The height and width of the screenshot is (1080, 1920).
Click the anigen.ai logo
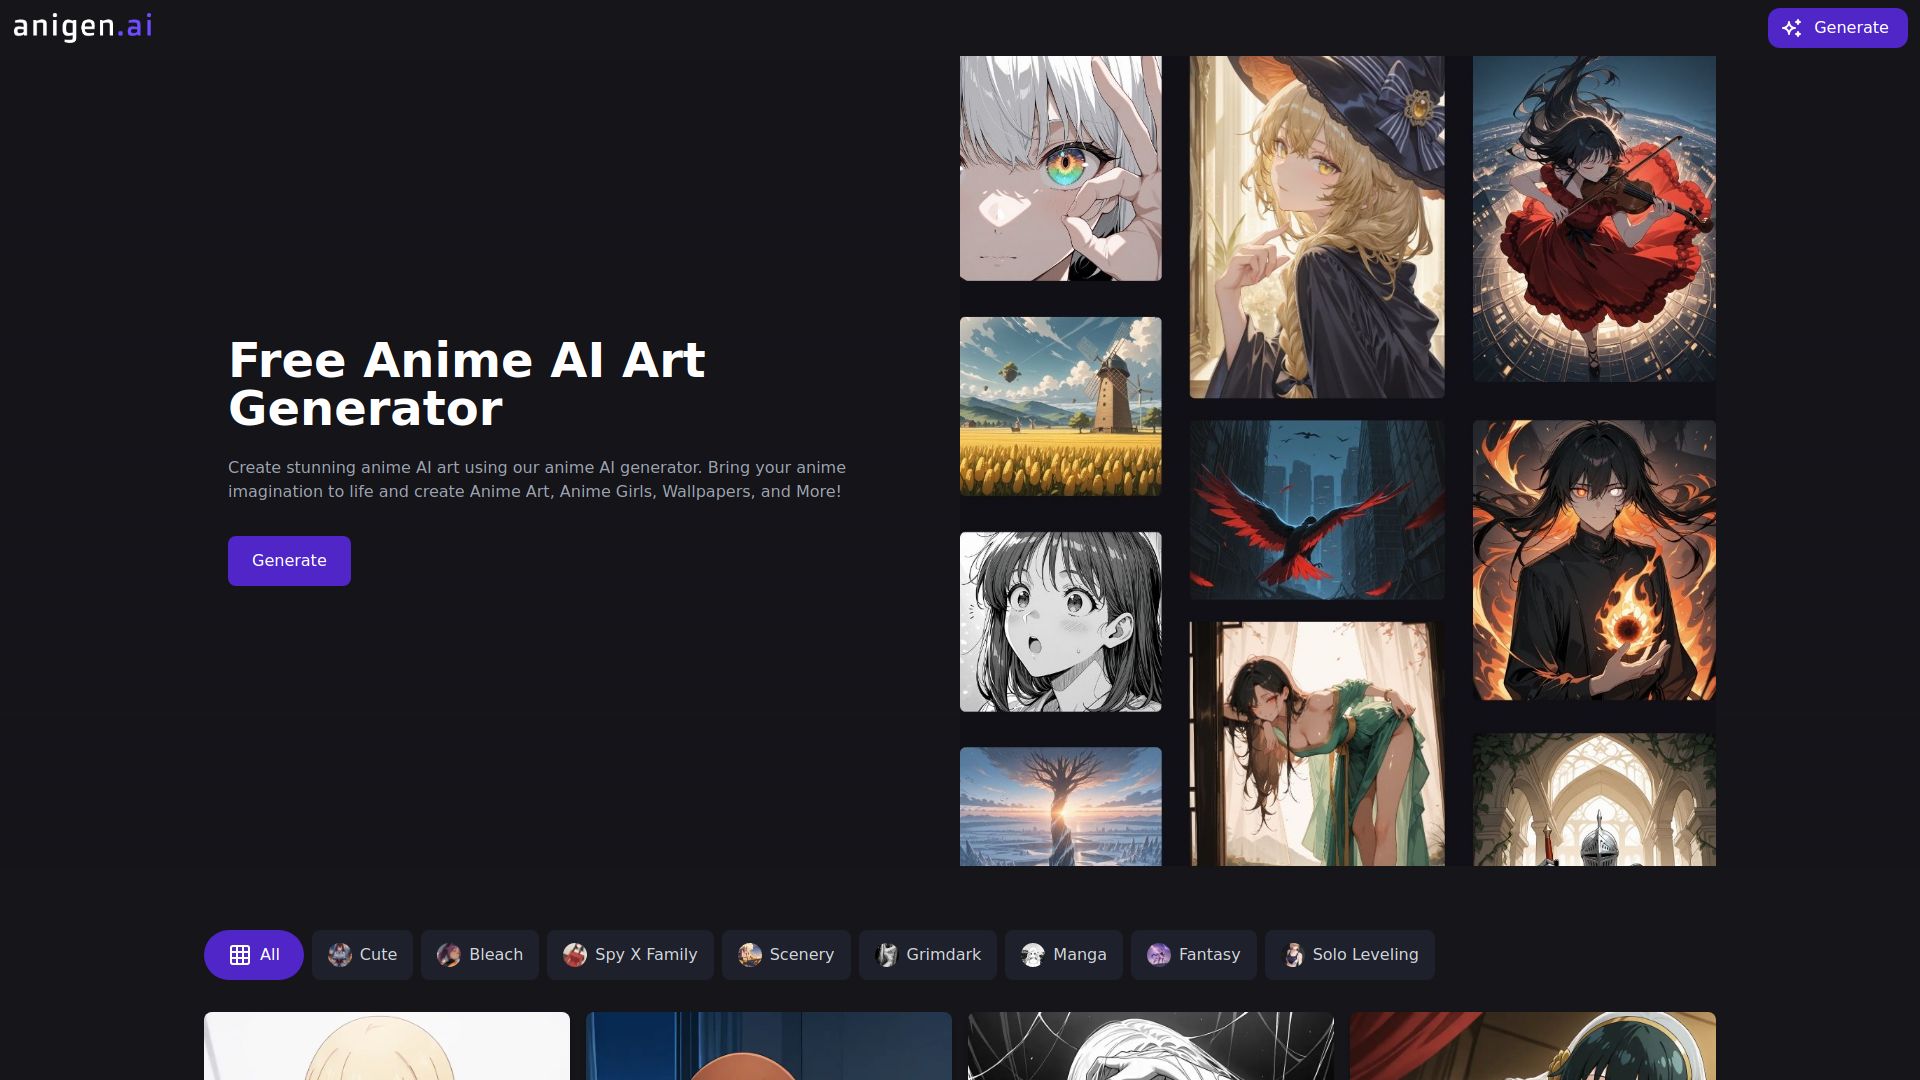click(83, 27)
